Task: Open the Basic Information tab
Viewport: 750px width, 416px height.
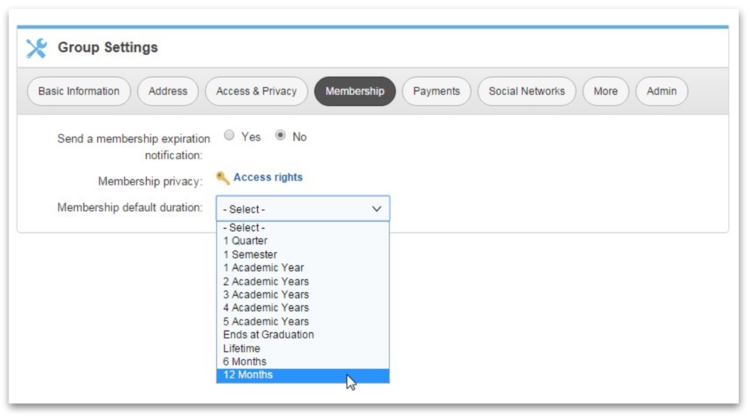Action: tap(79, 91)
